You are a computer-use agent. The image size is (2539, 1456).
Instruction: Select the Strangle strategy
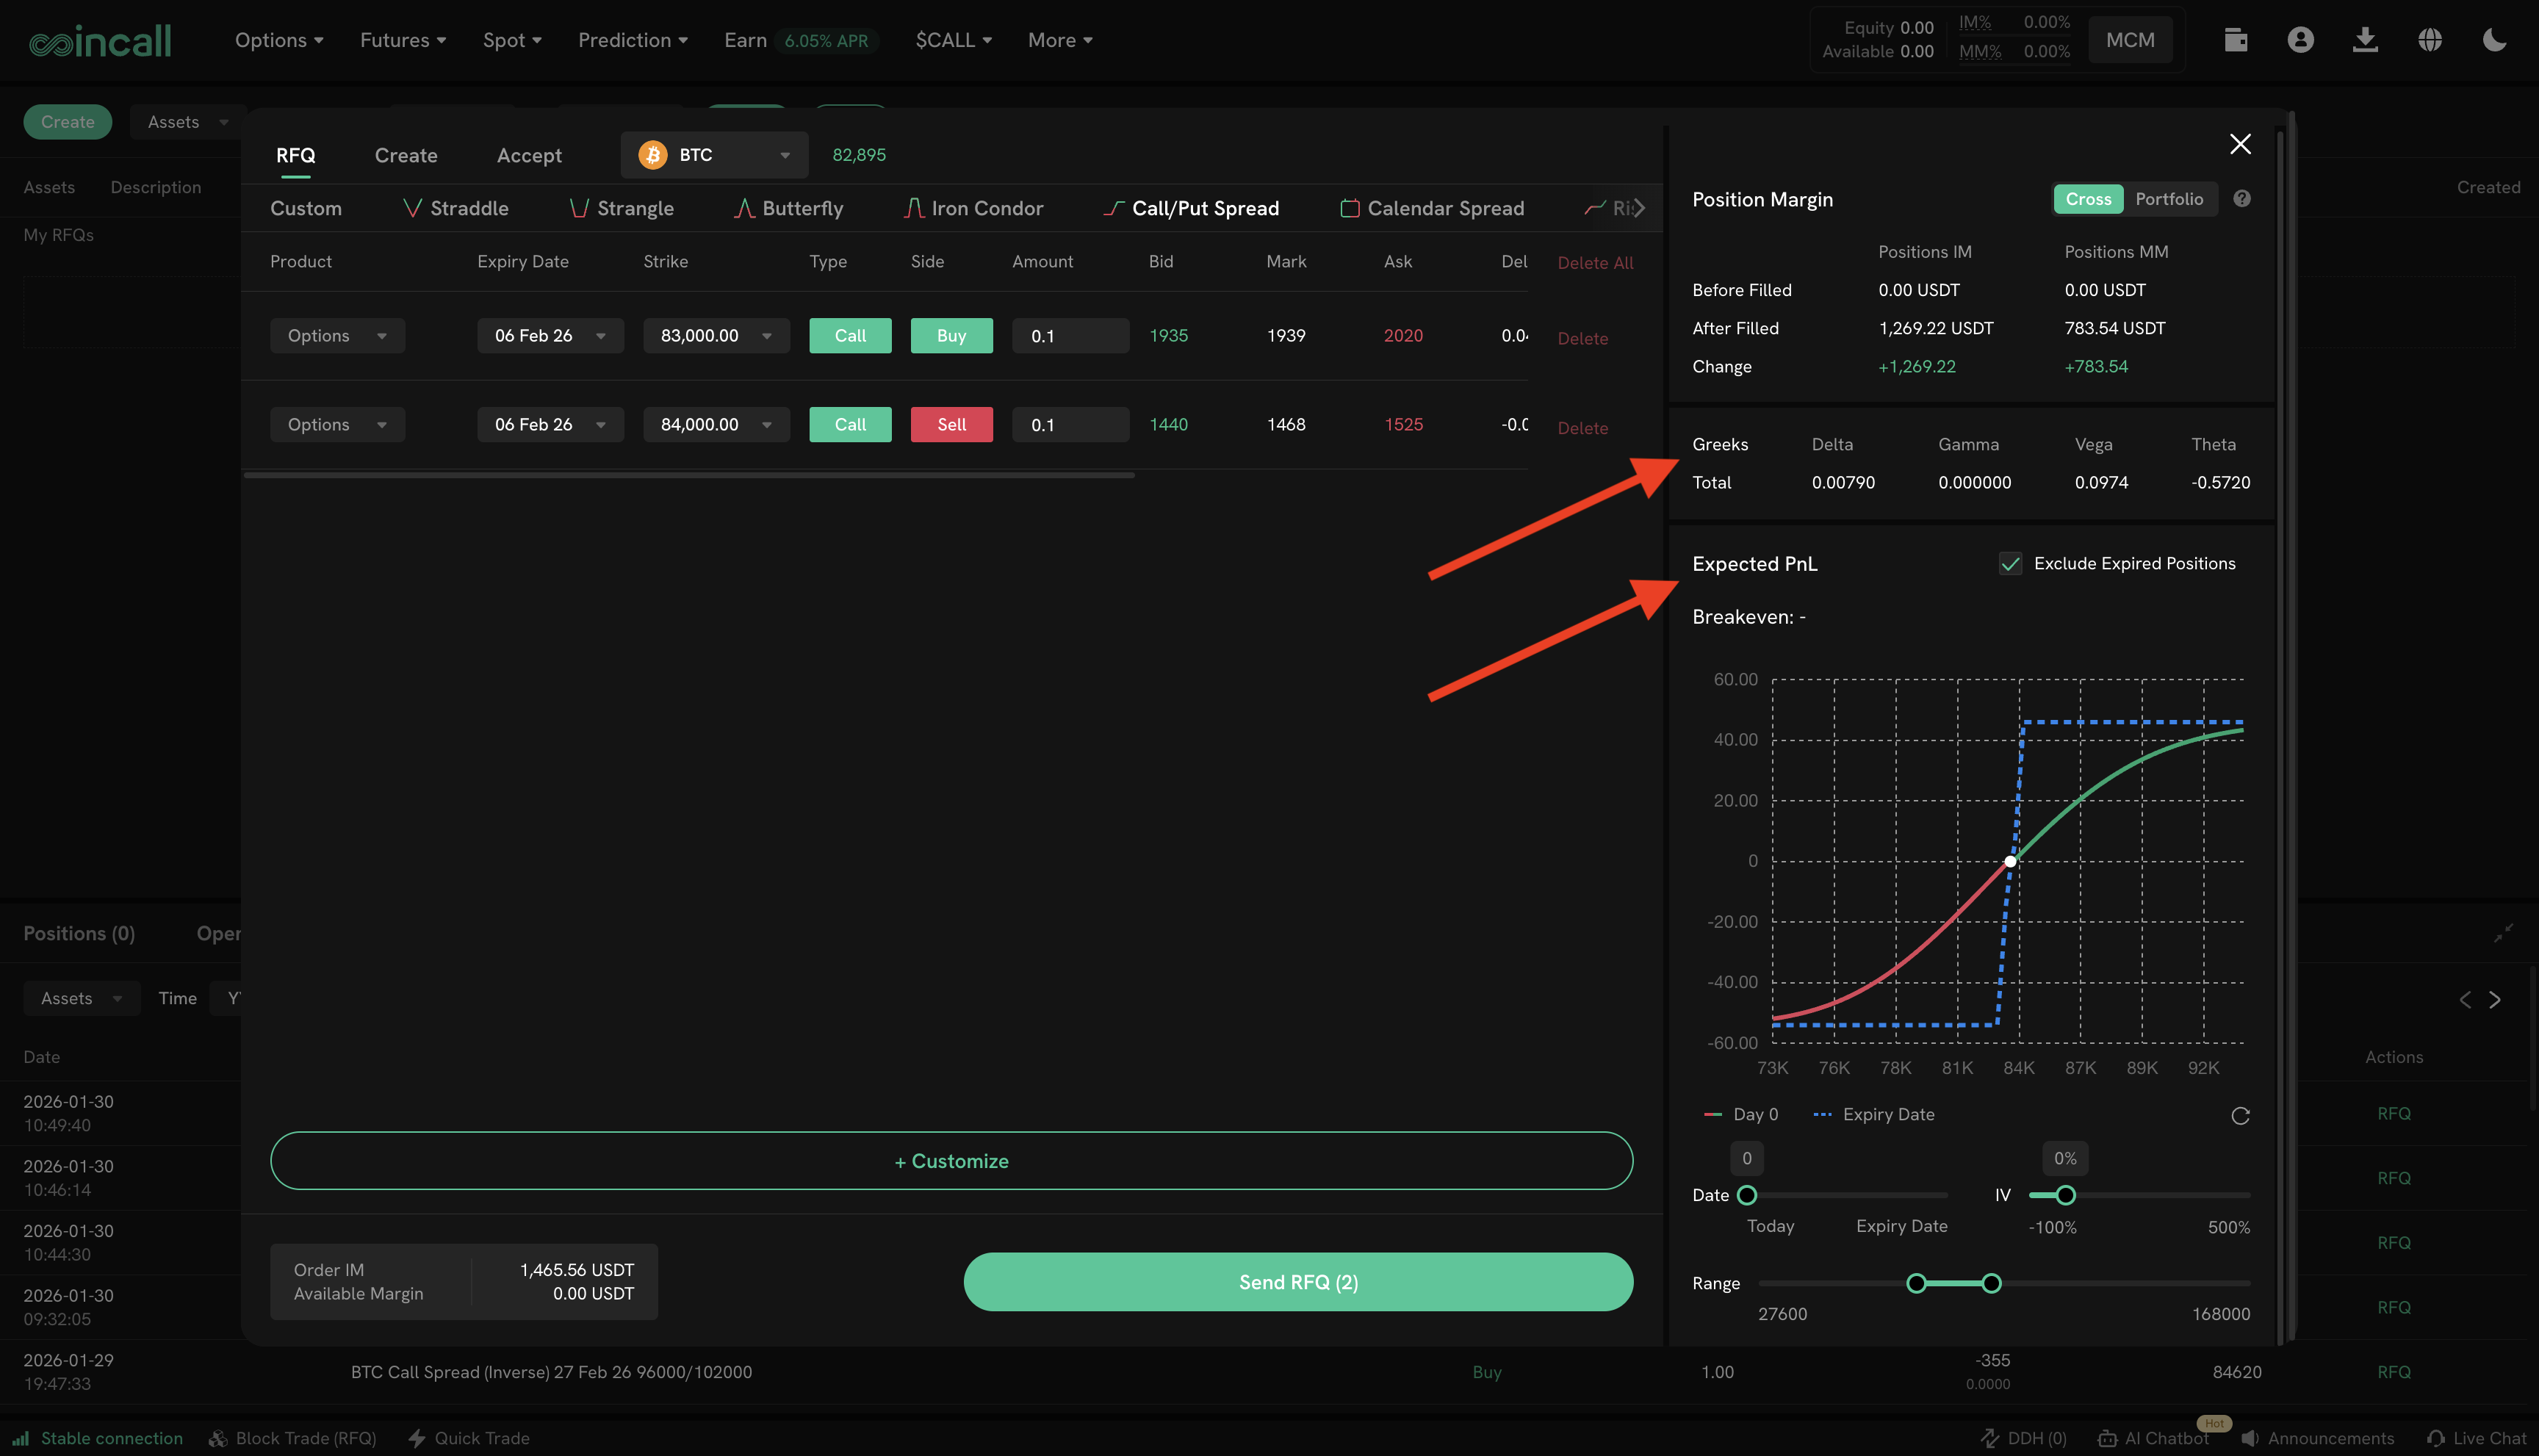(x=621, y=208)
